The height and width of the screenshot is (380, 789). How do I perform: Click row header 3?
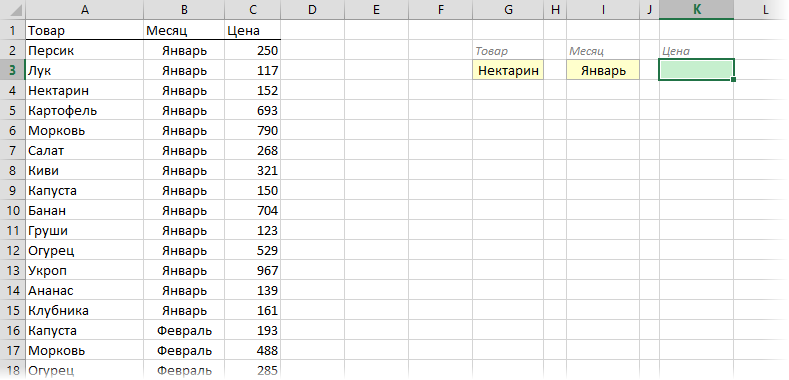point(13,70)
